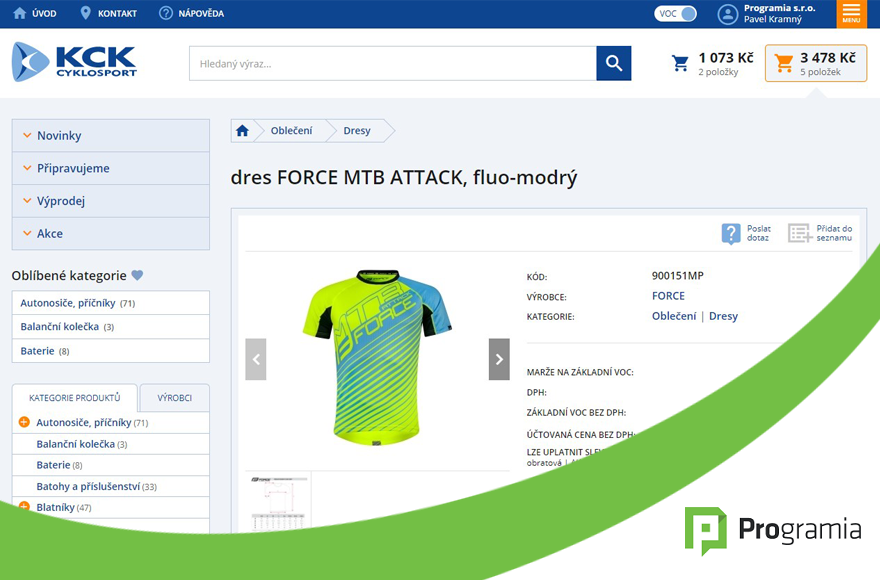
Task: Expand the Připravujeme section
Action: [111, 168]
